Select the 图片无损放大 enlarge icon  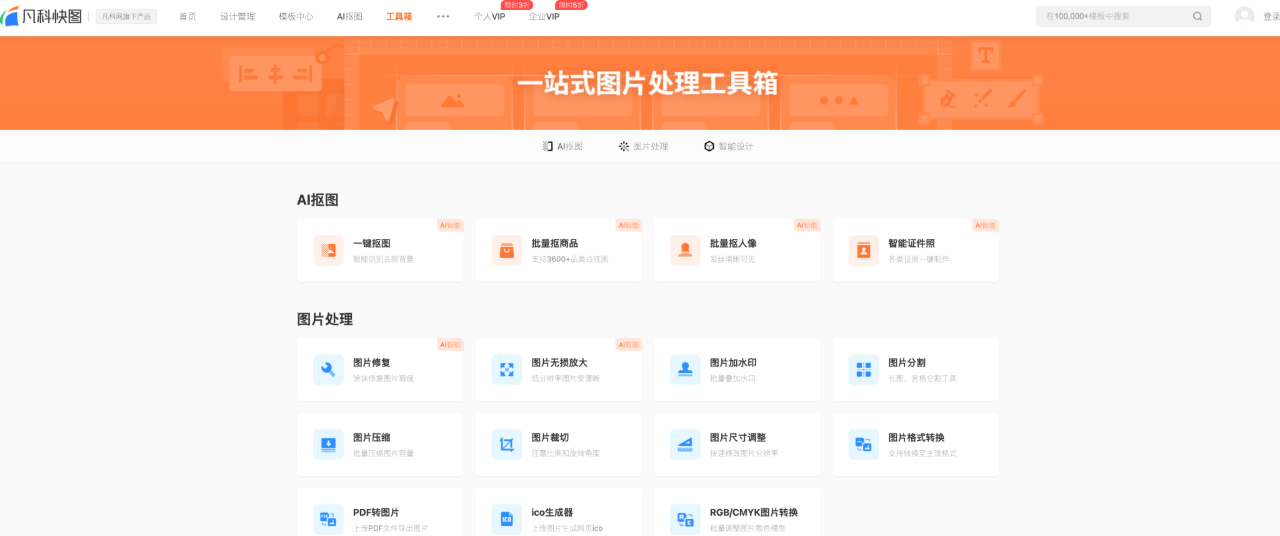click(507, 370)
